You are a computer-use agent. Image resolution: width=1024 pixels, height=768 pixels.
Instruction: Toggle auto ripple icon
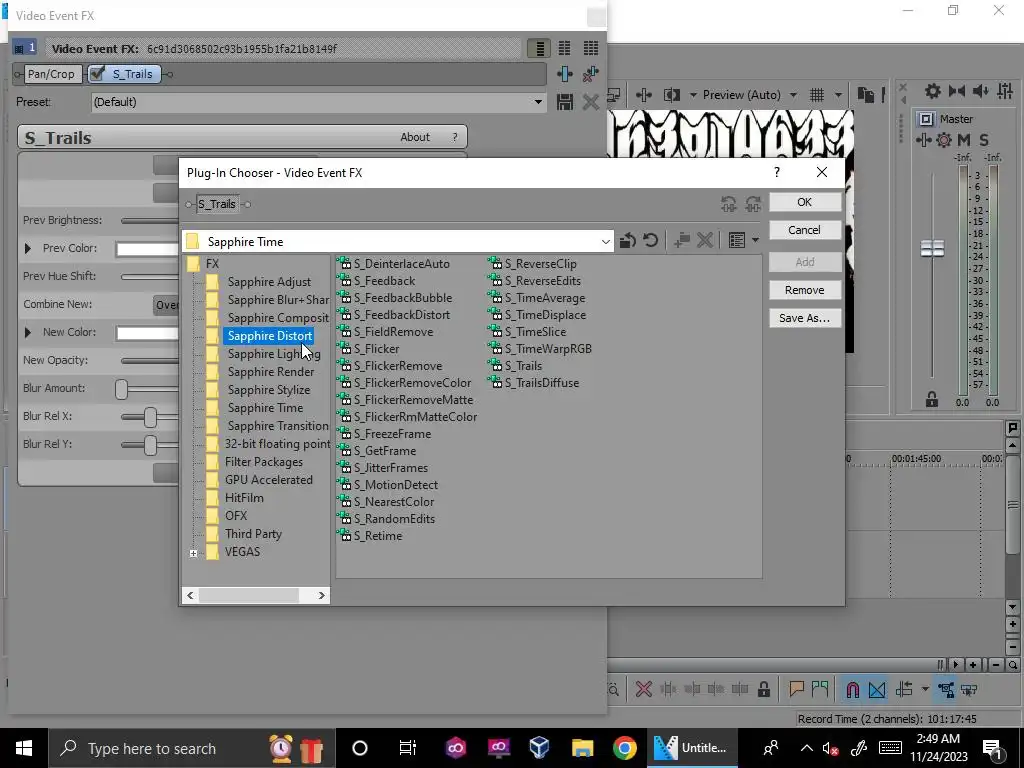coord(904,689)
